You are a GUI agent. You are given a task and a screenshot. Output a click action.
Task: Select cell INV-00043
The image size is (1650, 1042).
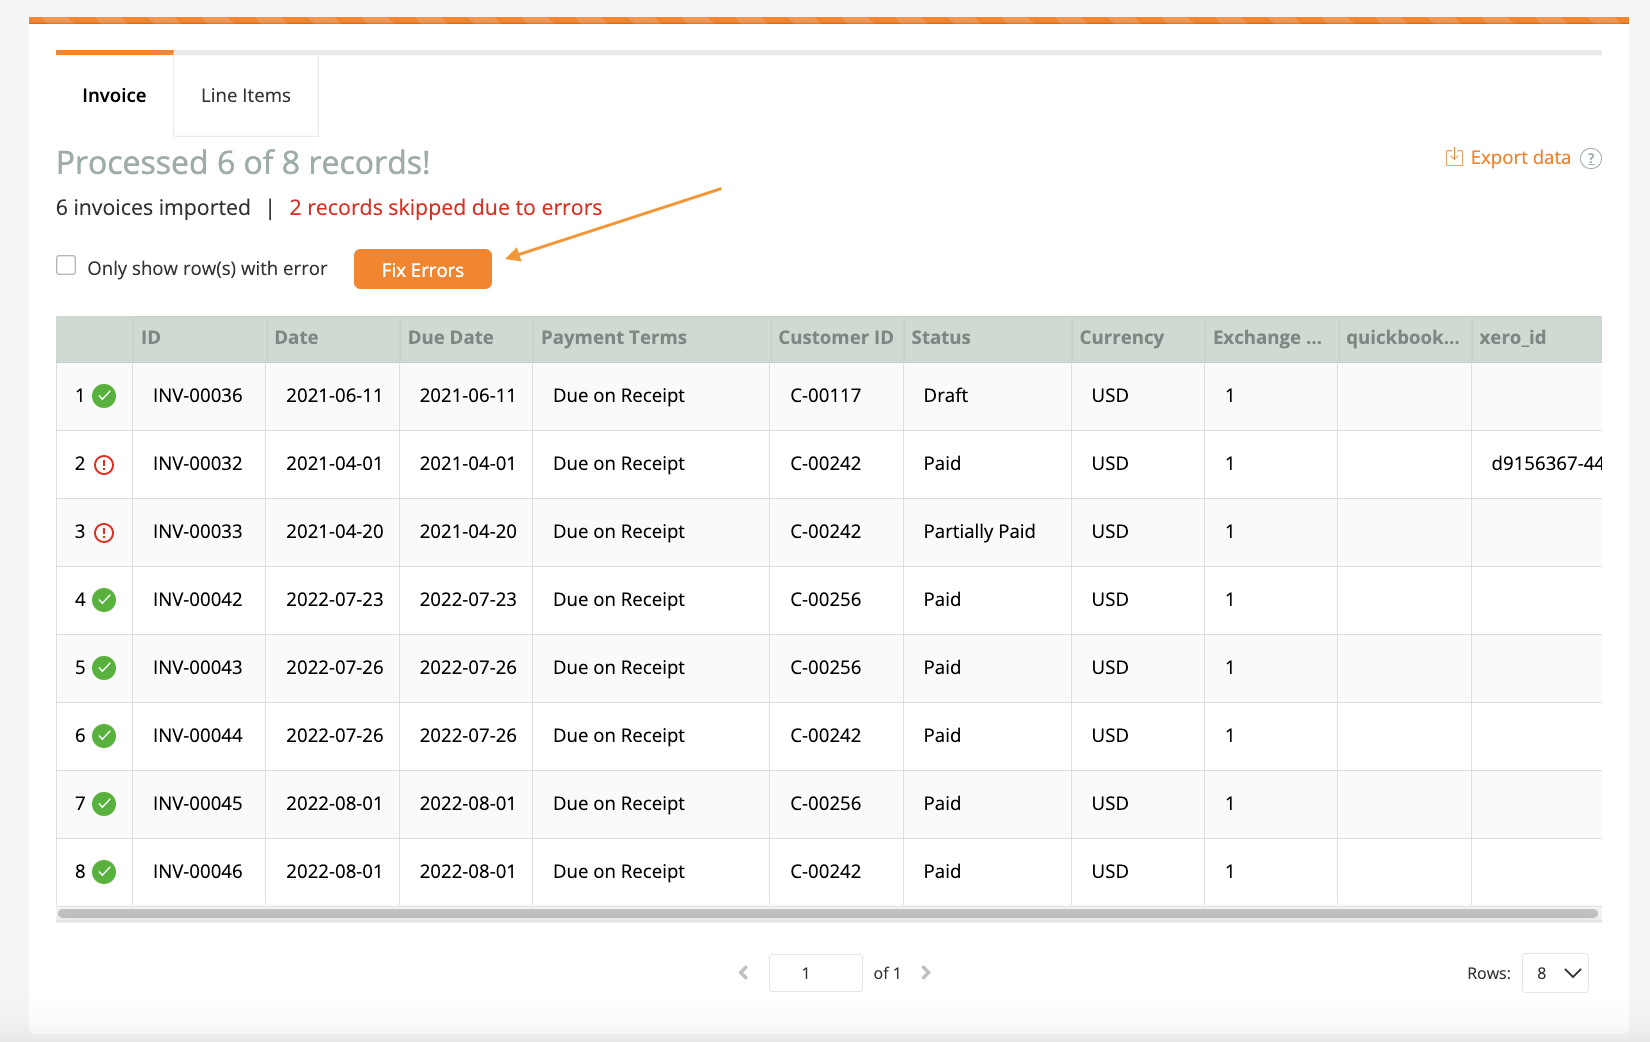(198, 668)
